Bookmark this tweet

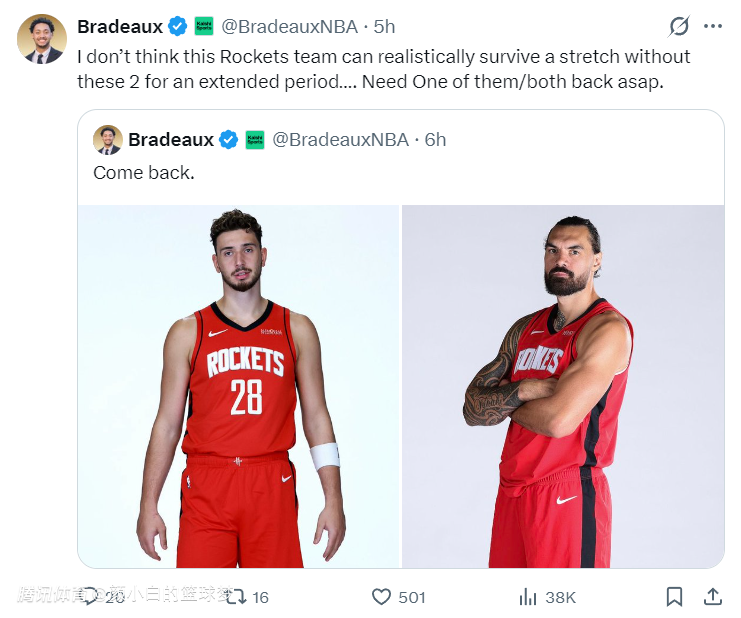[x=675, y=597]
